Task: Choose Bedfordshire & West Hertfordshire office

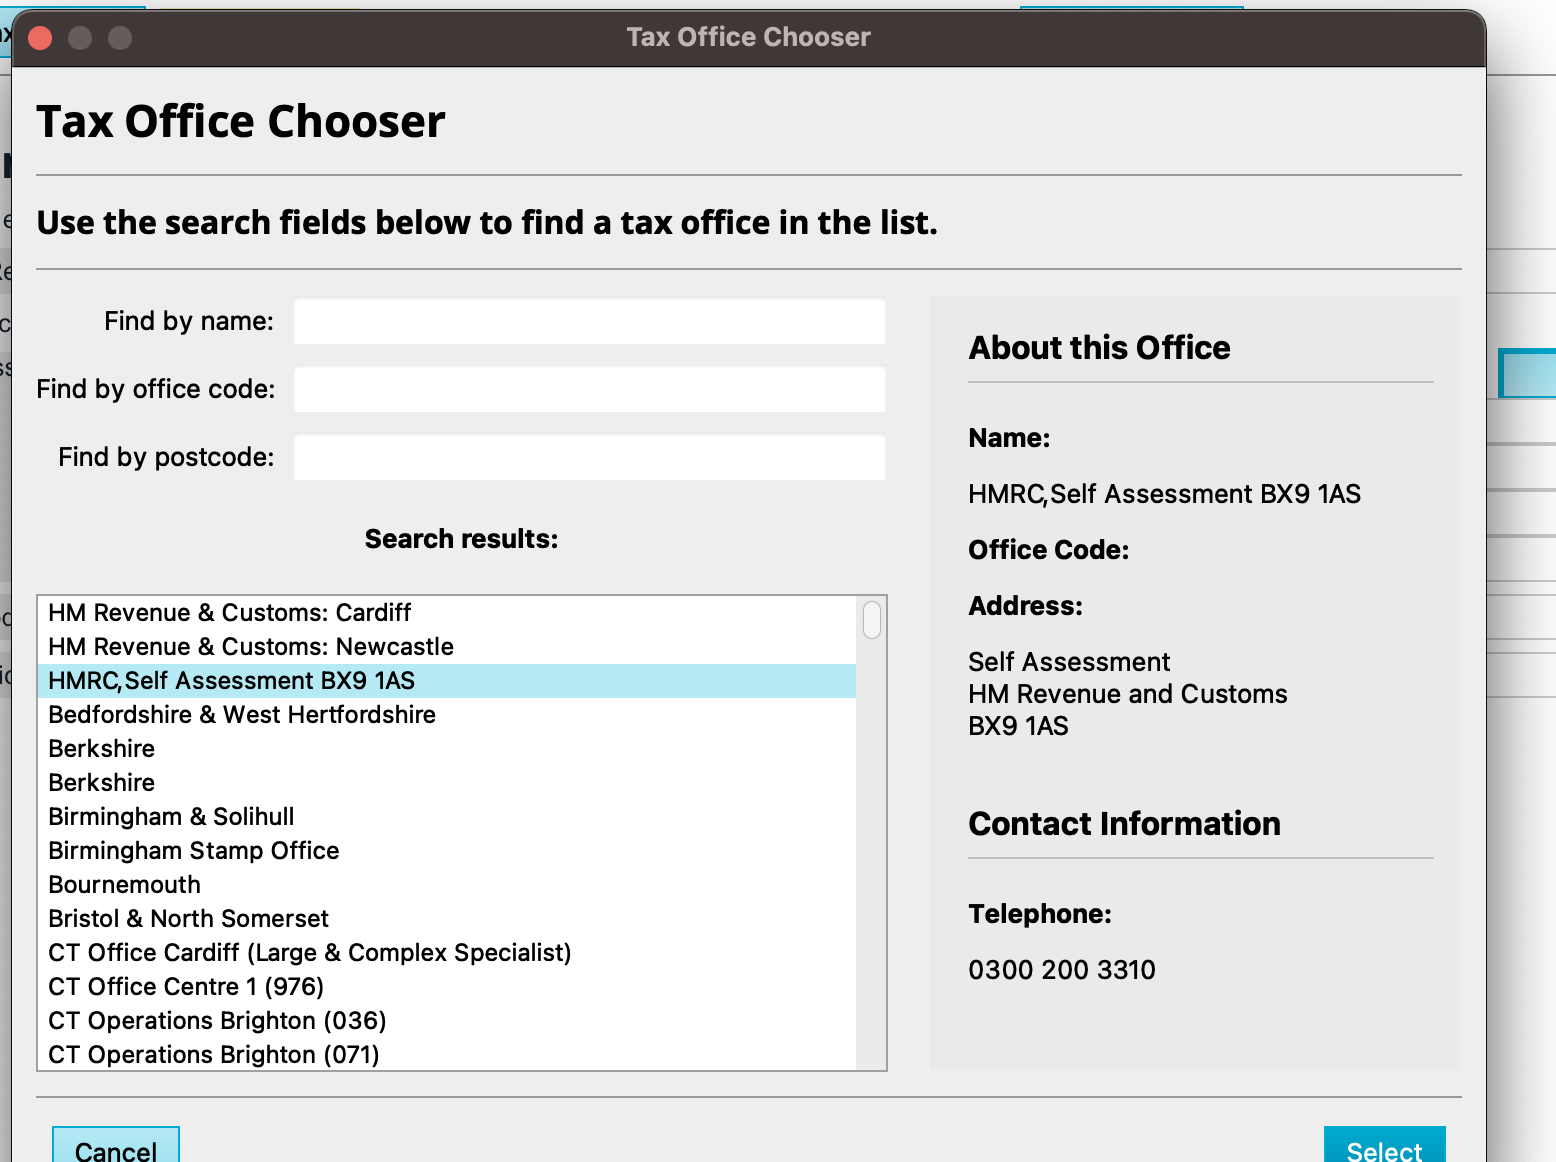Action: (x=242, y=715)
